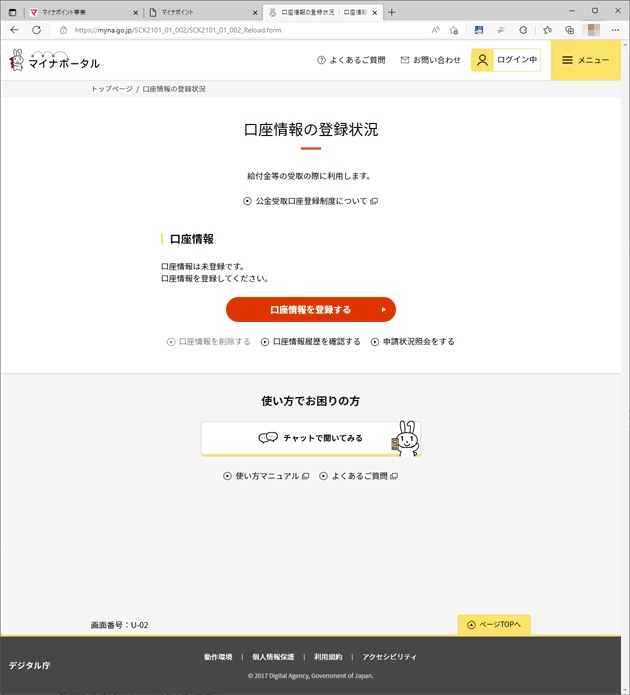Click ページTOPへ button
The image size is (630, 695).
[494, 625]
